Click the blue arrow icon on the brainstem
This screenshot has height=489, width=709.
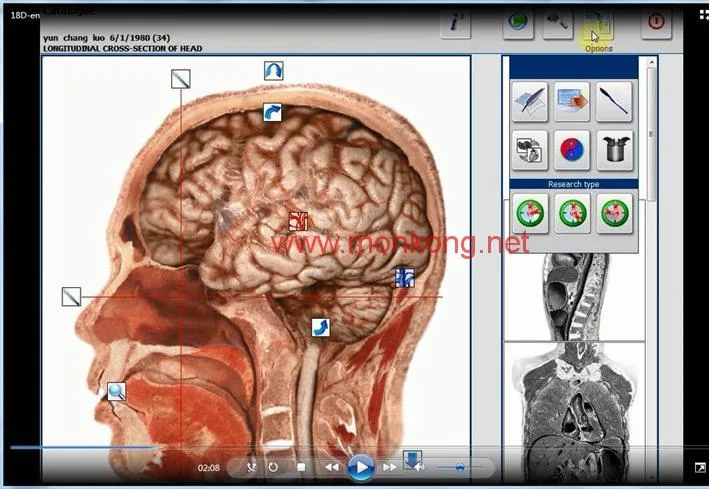(321, 327)
